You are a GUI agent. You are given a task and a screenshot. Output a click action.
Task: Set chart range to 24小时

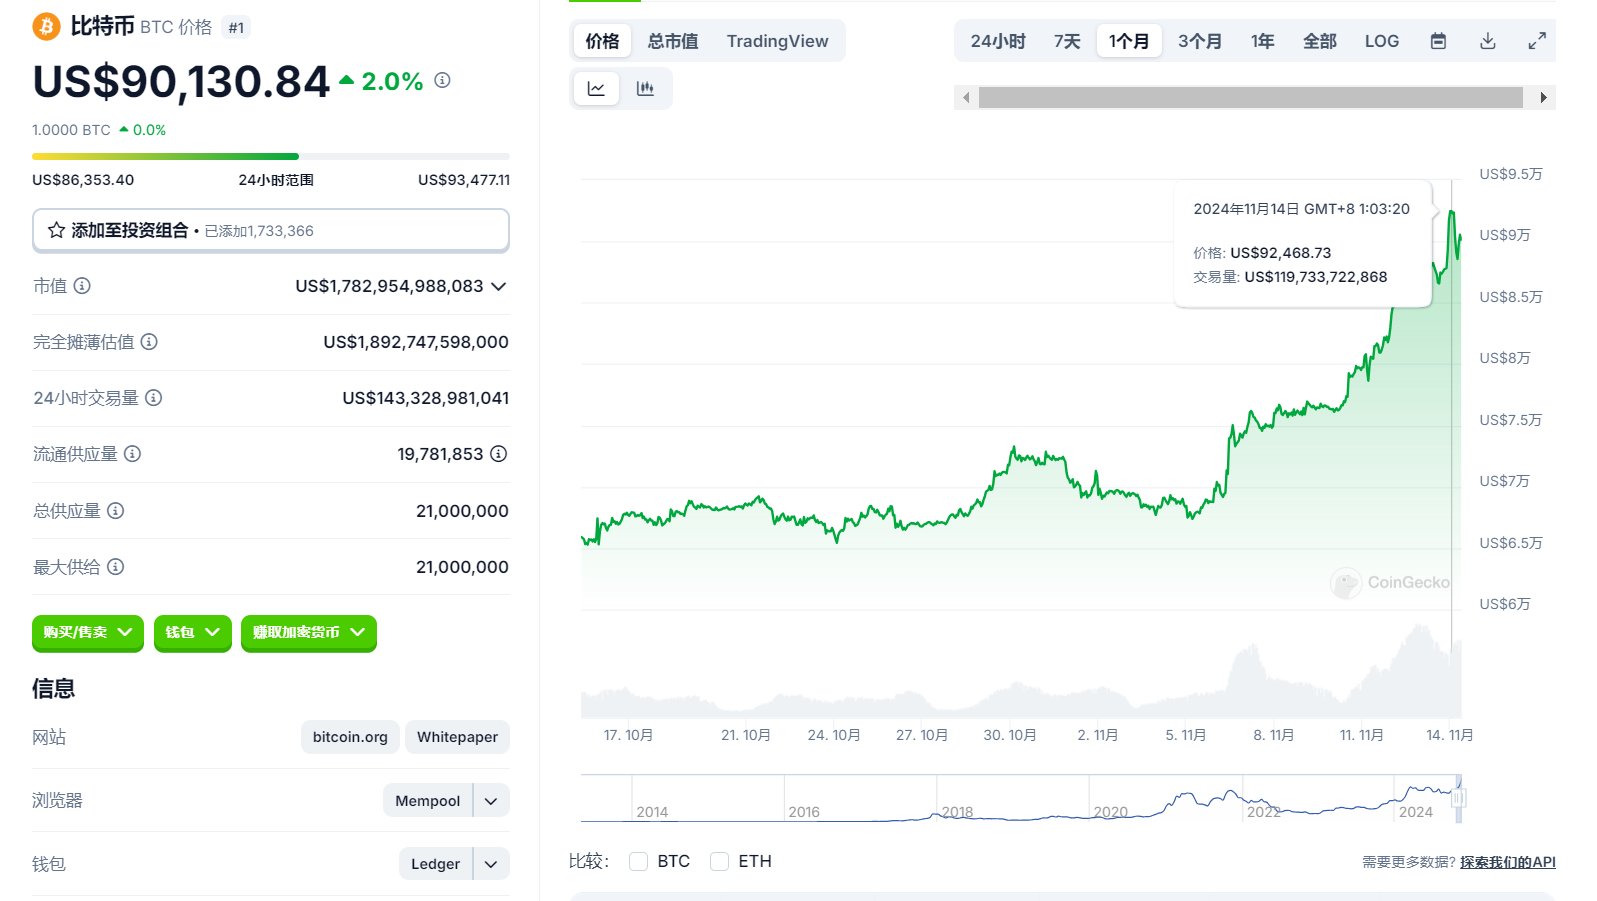click(x=998, y=41)
